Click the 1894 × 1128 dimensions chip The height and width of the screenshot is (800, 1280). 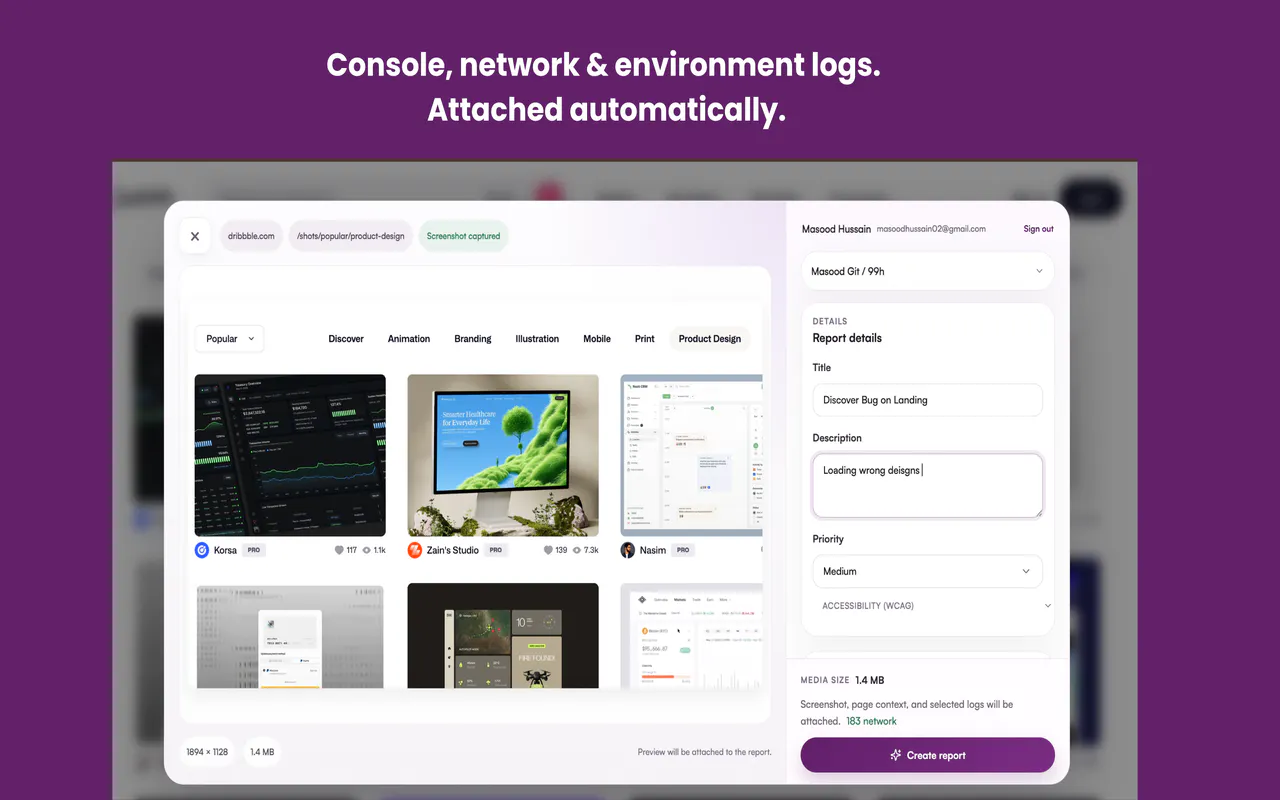point(207,752)
